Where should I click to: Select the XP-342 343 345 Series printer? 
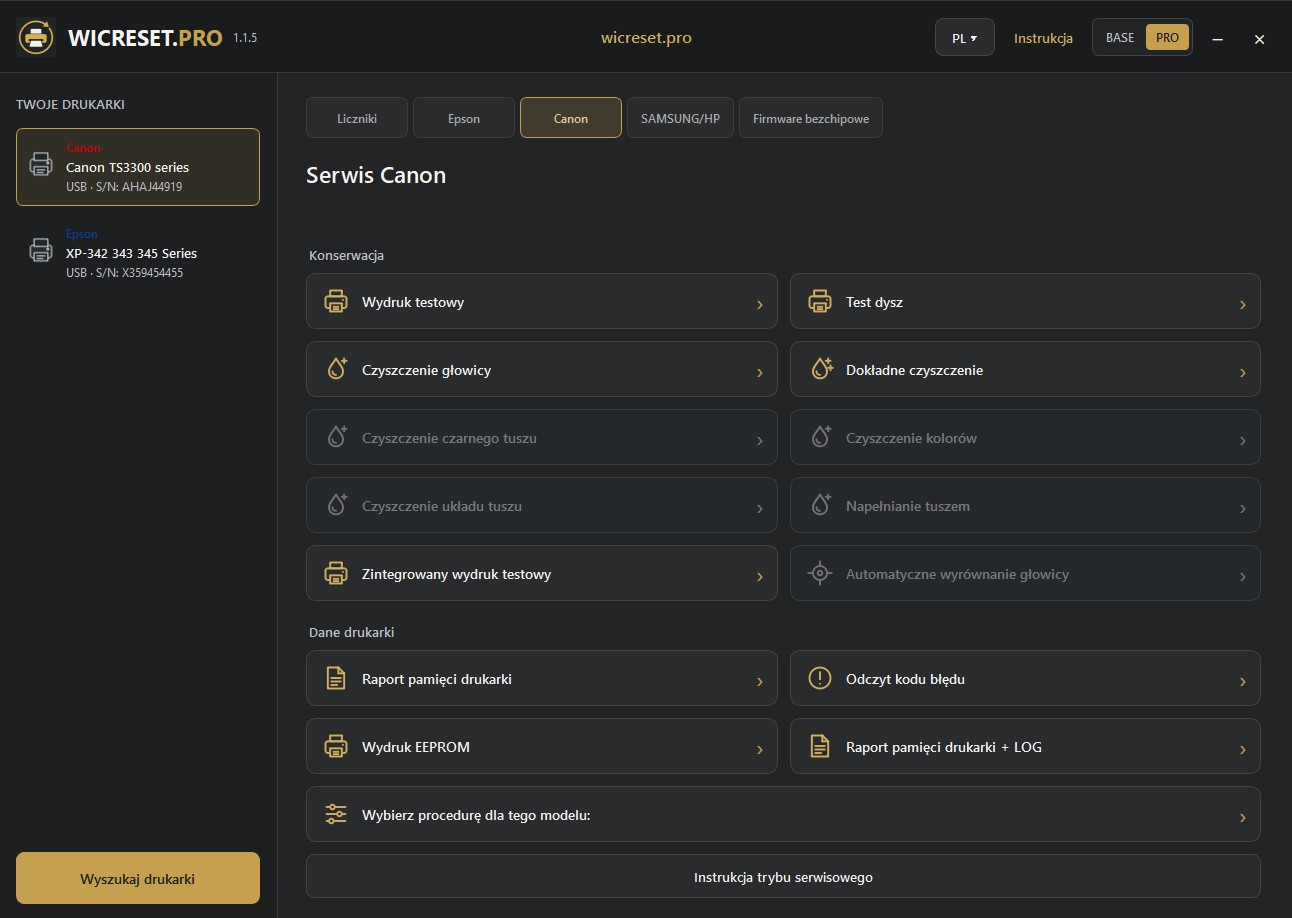coord(138,253)
